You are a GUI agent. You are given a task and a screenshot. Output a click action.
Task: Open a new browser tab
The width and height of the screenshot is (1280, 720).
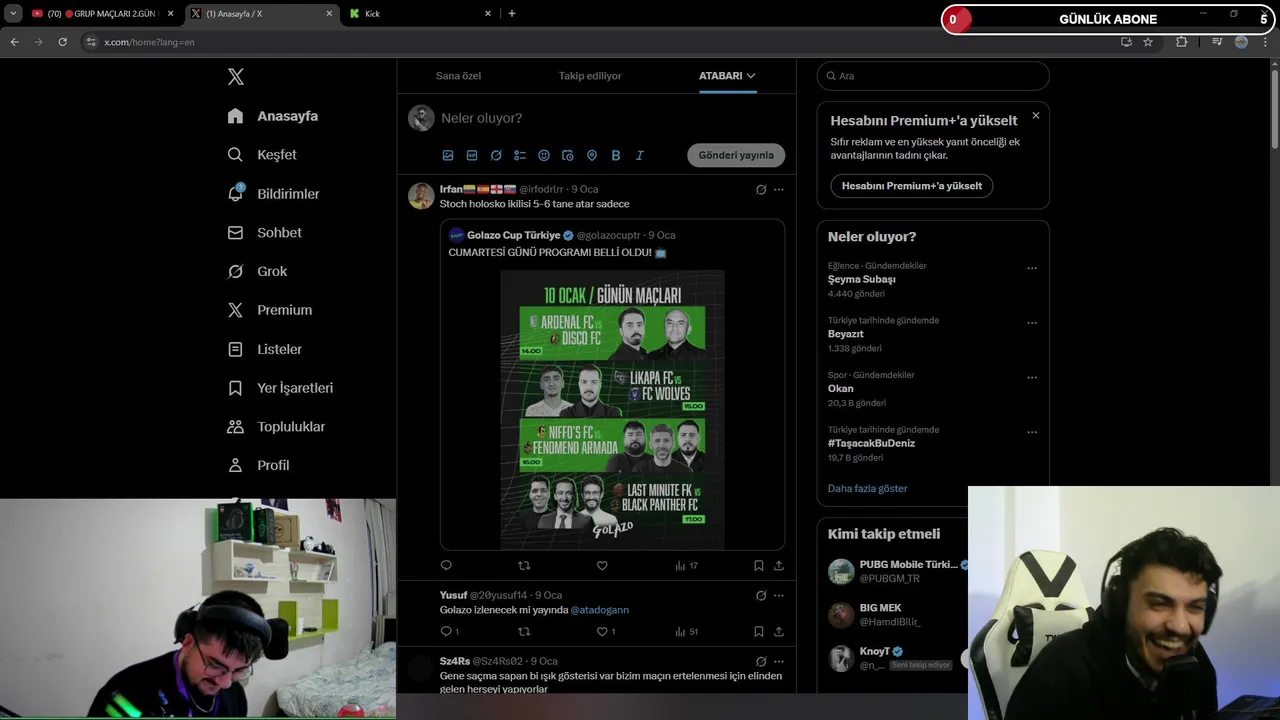click(512, 14)
